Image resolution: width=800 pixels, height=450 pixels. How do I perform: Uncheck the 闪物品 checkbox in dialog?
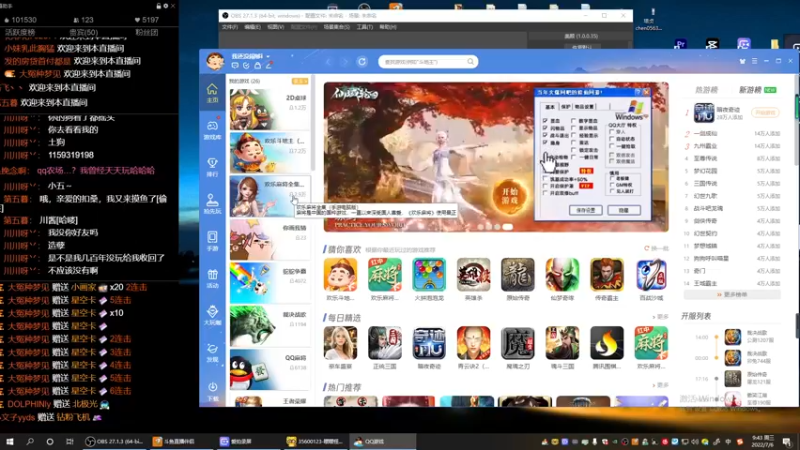[x=545, y=128]
